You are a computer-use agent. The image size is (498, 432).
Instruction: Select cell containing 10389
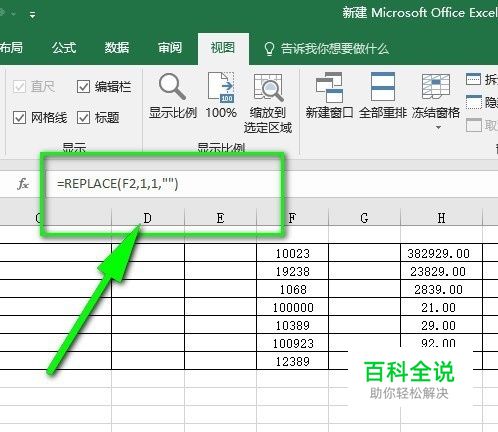coord(293,325)
